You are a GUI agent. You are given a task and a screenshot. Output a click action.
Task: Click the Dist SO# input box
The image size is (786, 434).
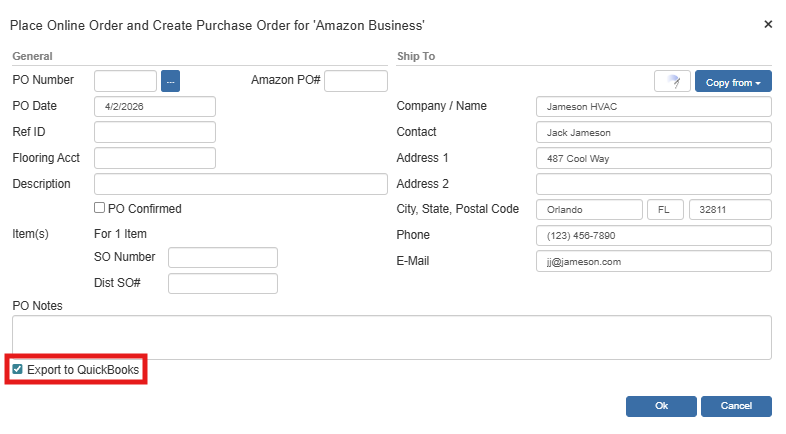pyautogui.click(x=222, y=283)
